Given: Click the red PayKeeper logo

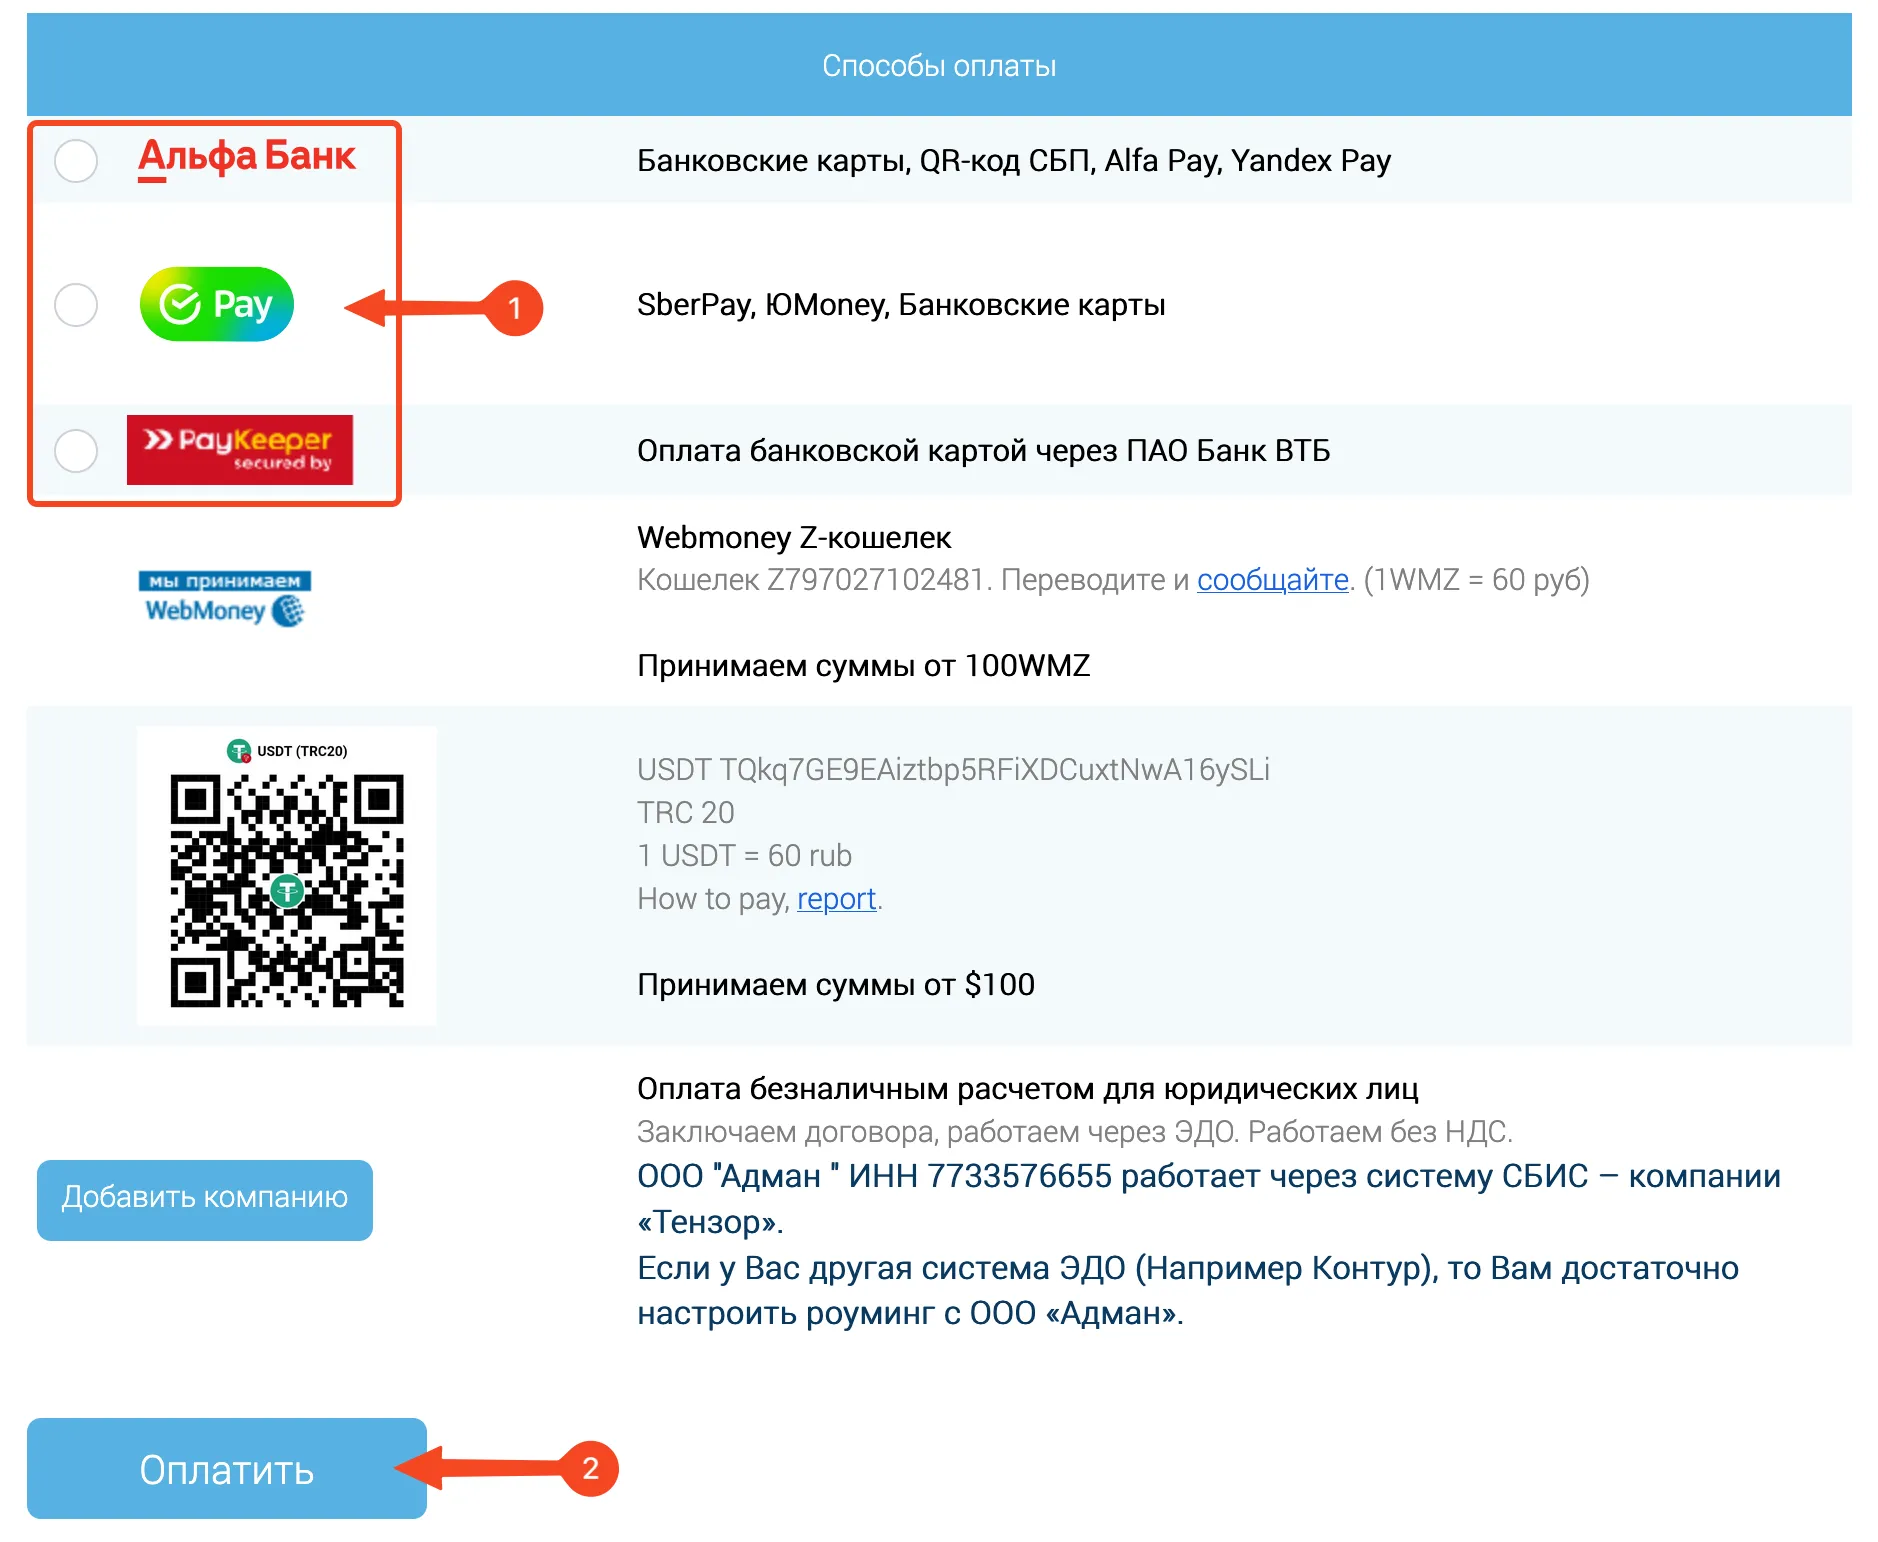Looking at the screenshot, I should click(x=240, y=450).
